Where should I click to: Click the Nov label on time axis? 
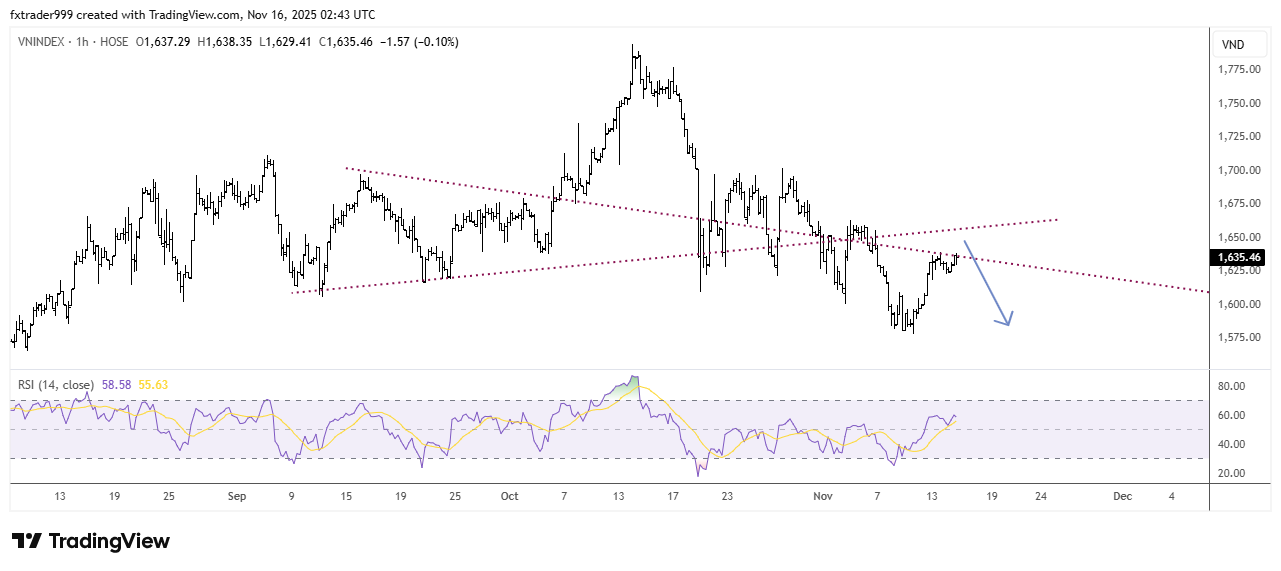point(823,496)
